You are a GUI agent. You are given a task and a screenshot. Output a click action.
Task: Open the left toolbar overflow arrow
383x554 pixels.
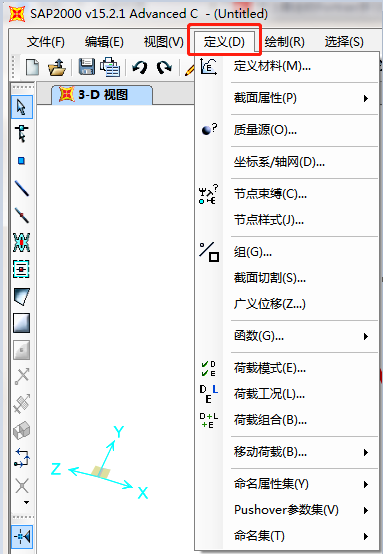[x=26, y=502]
